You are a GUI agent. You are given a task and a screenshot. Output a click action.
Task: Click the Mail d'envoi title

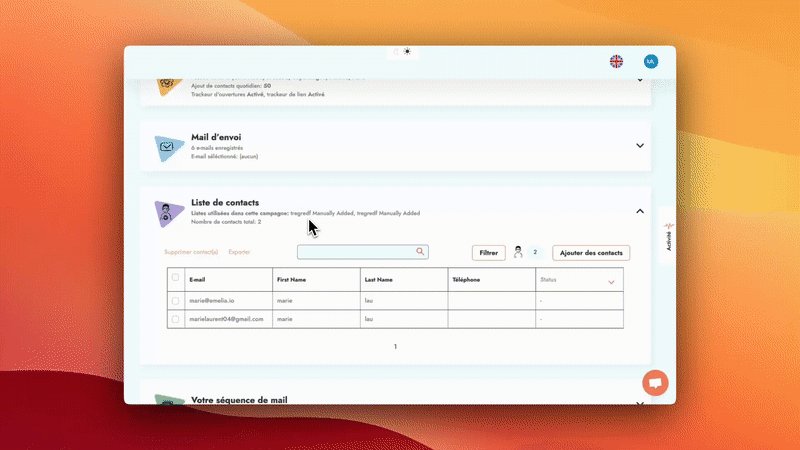click(216, 137)
